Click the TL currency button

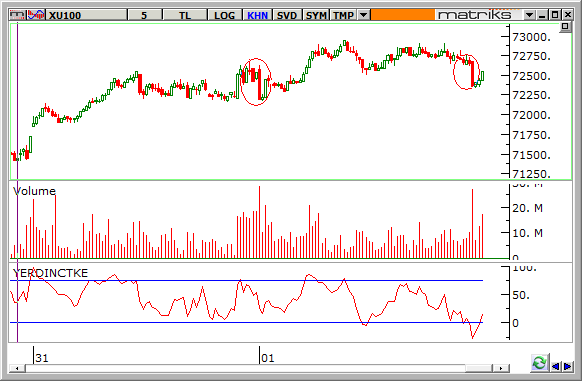point(184,15)
